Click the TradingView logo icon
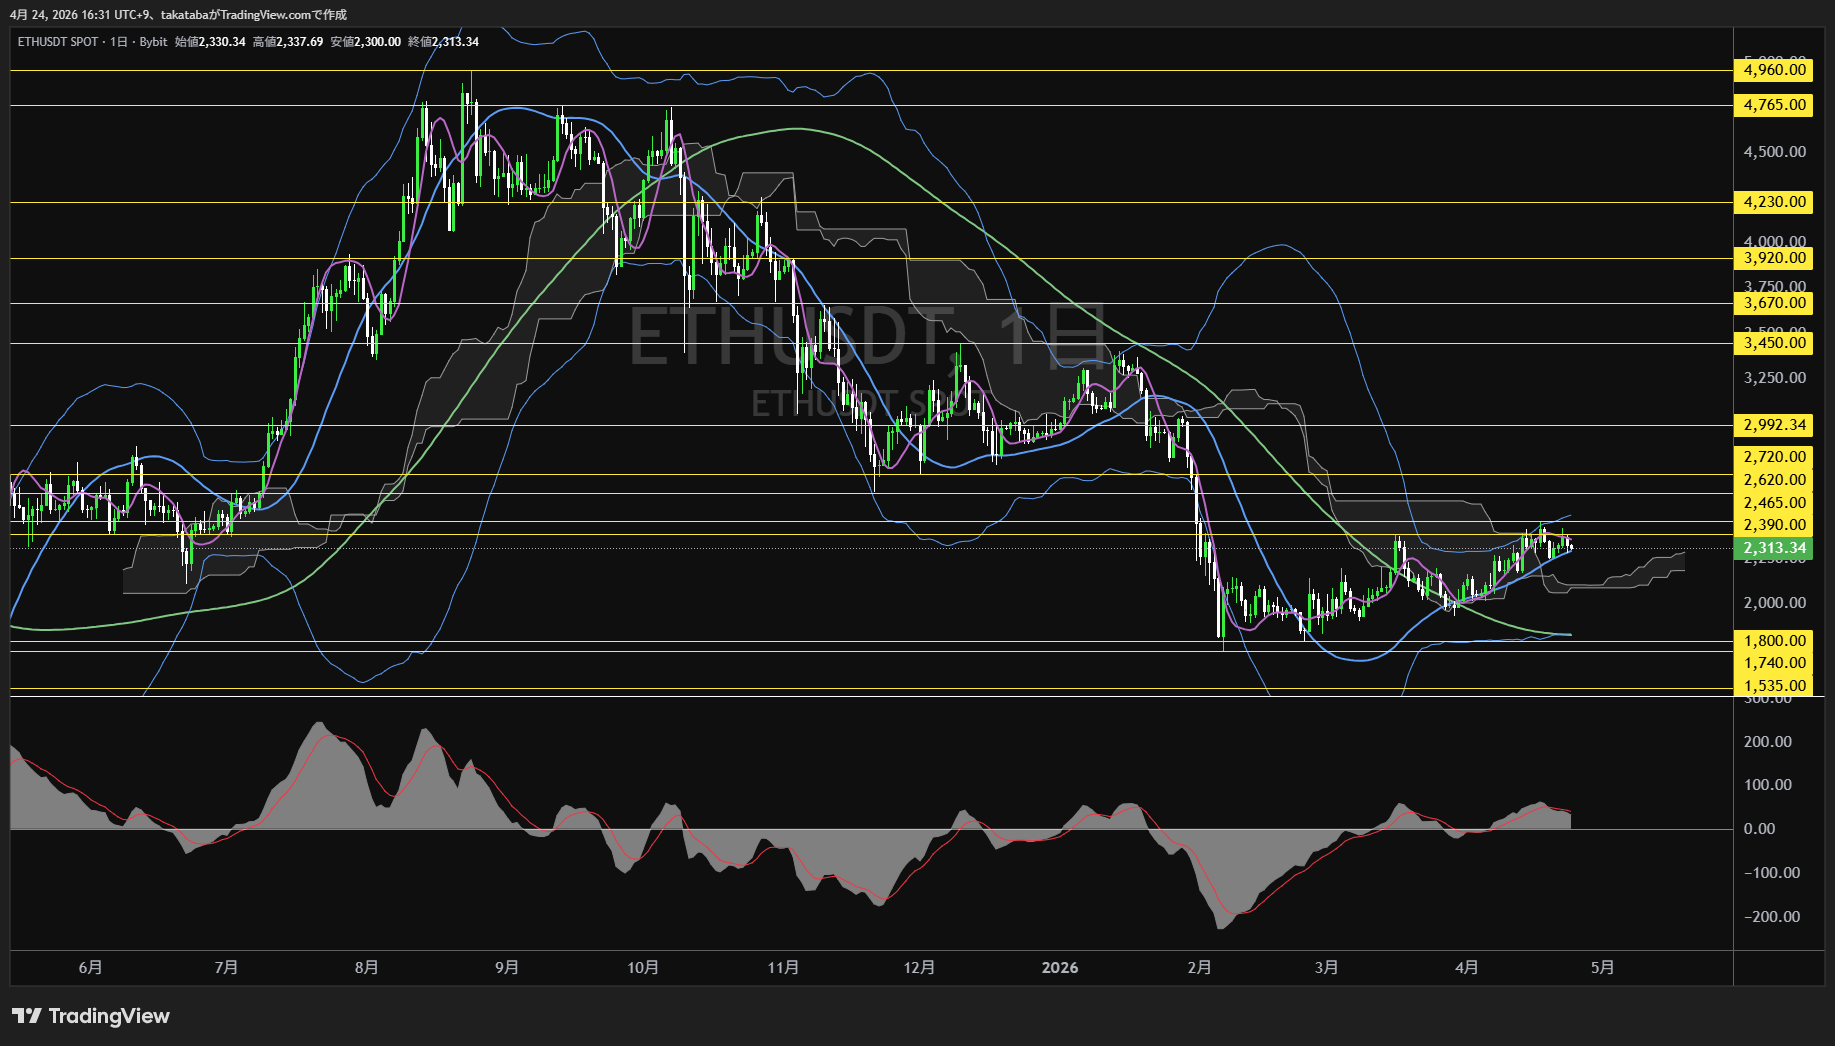 [27, 1016]
